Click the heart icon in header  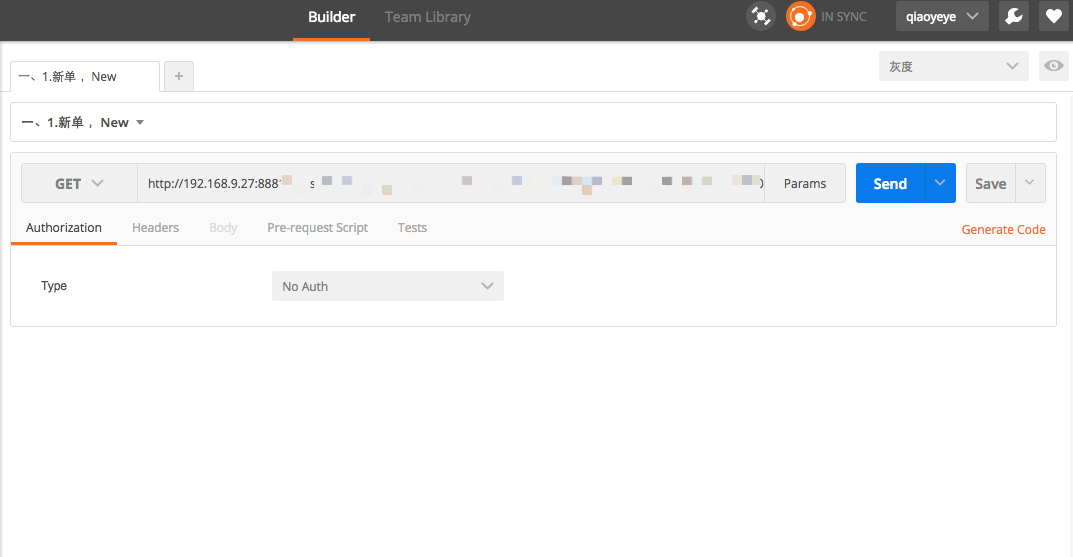click(x=1053, y=16)
